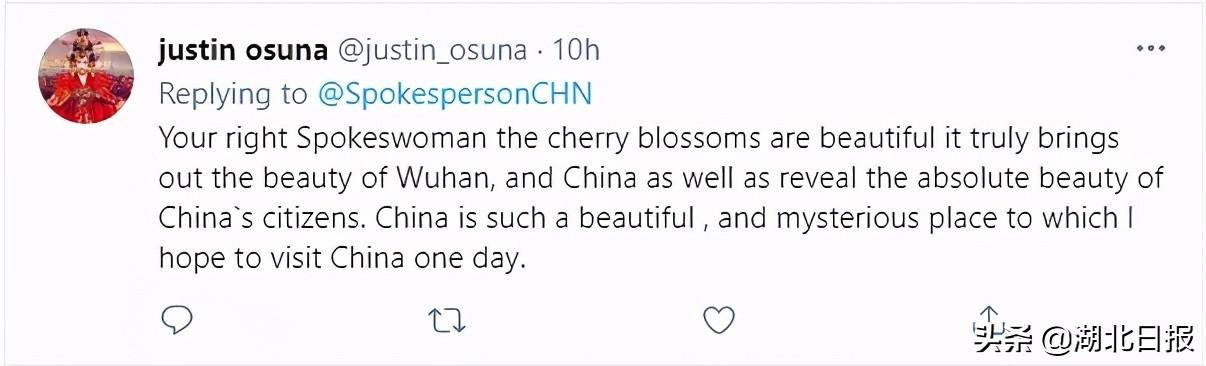This screenshot has height=366, width=1206.
Task: Visit the @SpokespersonCHN mention link
Action: click(x=455, y=94)
